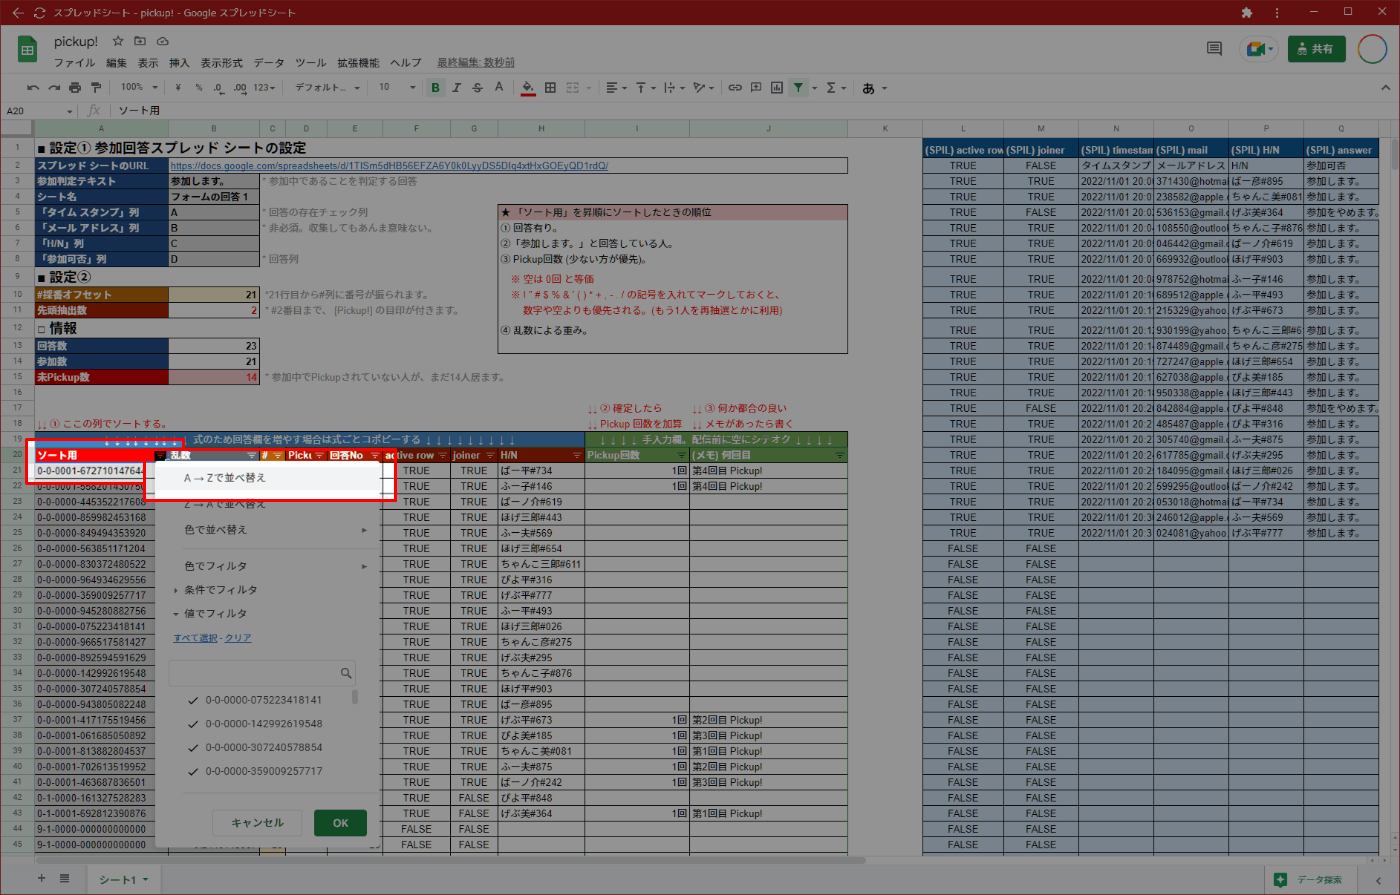Star the pickup! document
The image size is (1400, 895).
118,41
